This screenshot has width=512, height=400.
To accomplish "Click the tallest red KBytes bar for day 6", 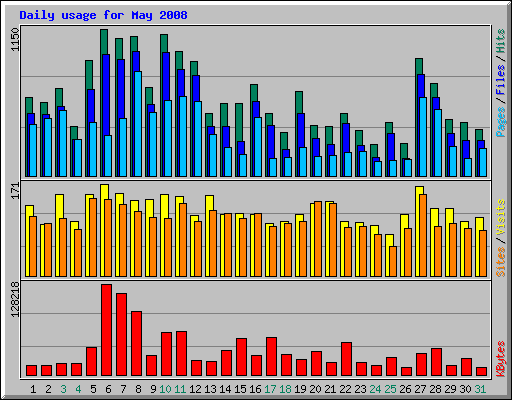I will click(x=106, y=330).
